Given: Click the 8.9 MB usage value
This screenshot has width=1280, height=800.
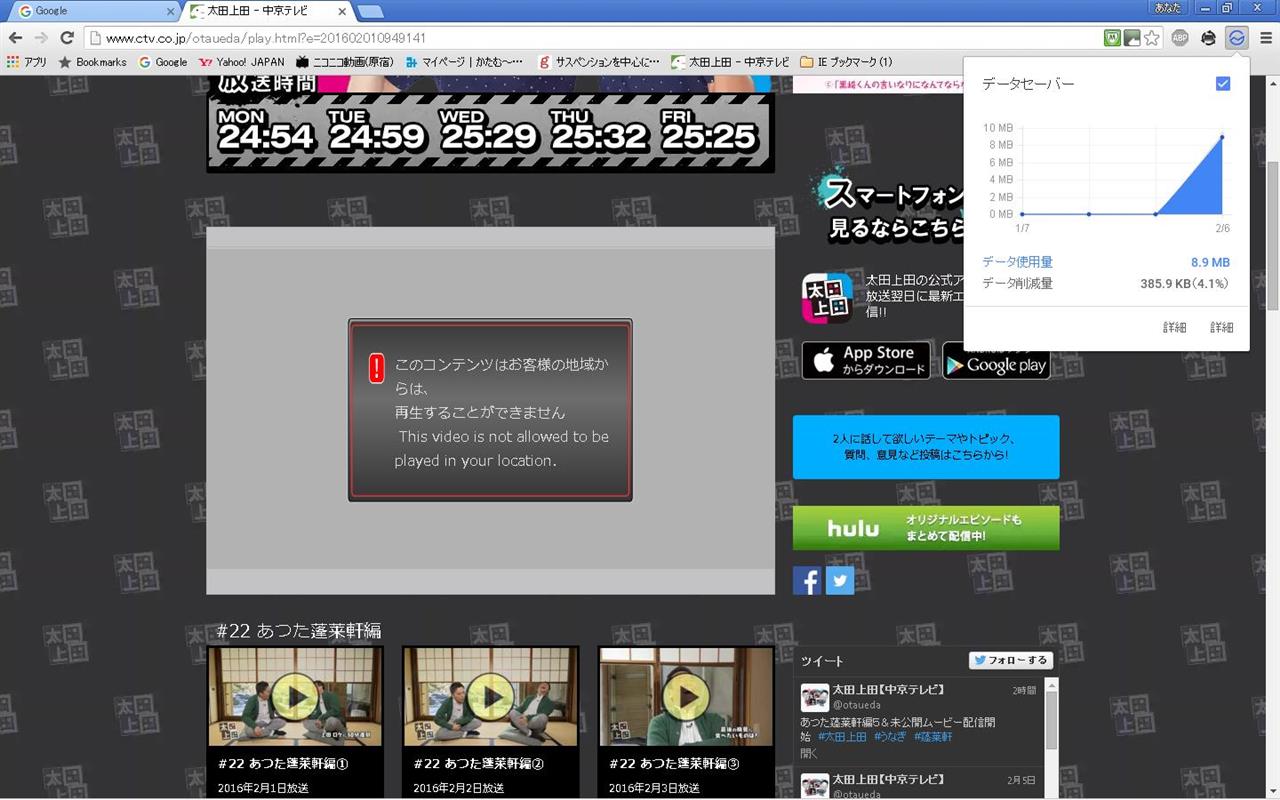Looking at the screenshot, I should coord(1210,262).
